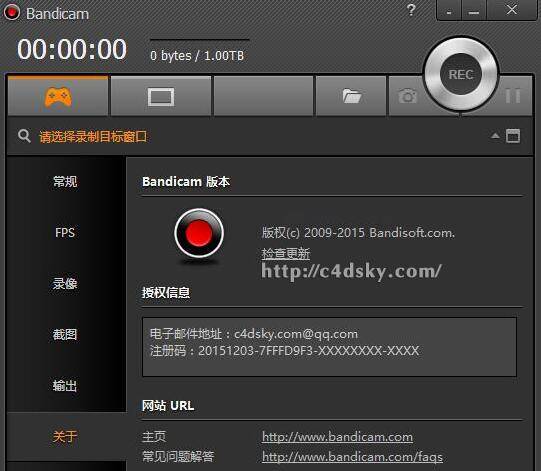Open the 截图 settings tab
541x471 pixels.
[x=65, y=334]
